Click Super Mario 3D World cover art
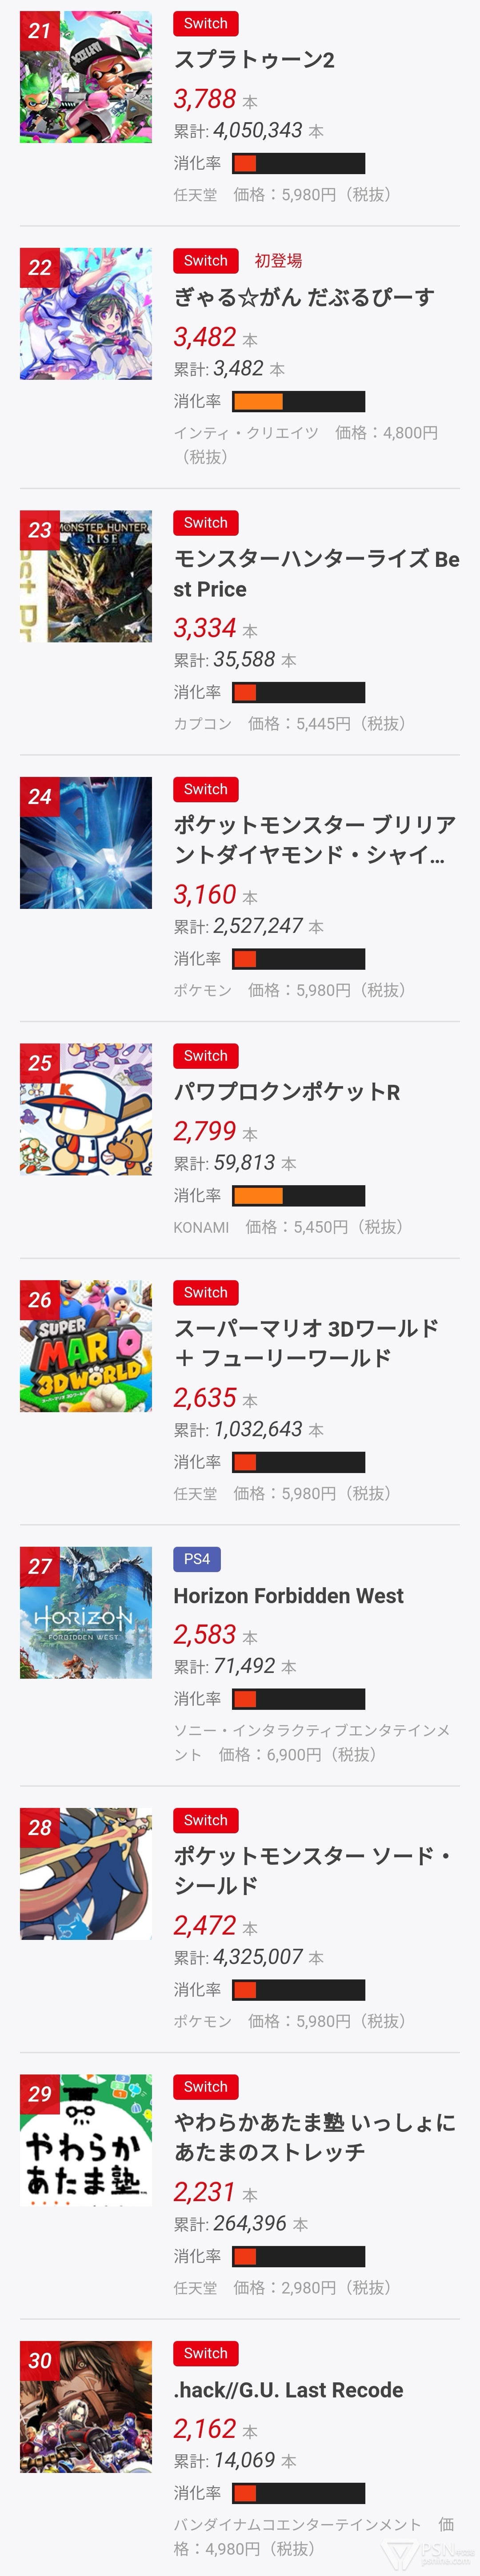This screenshot has width=480, height=2576. (x=86, y=1346)
